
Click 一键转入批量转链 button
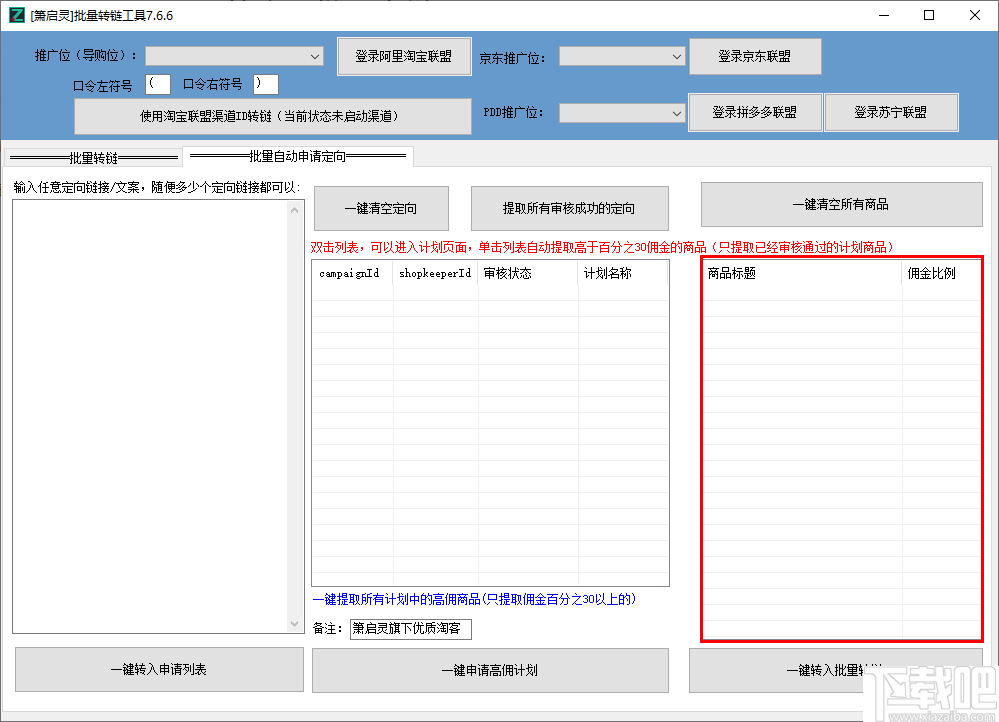point(841,670)
